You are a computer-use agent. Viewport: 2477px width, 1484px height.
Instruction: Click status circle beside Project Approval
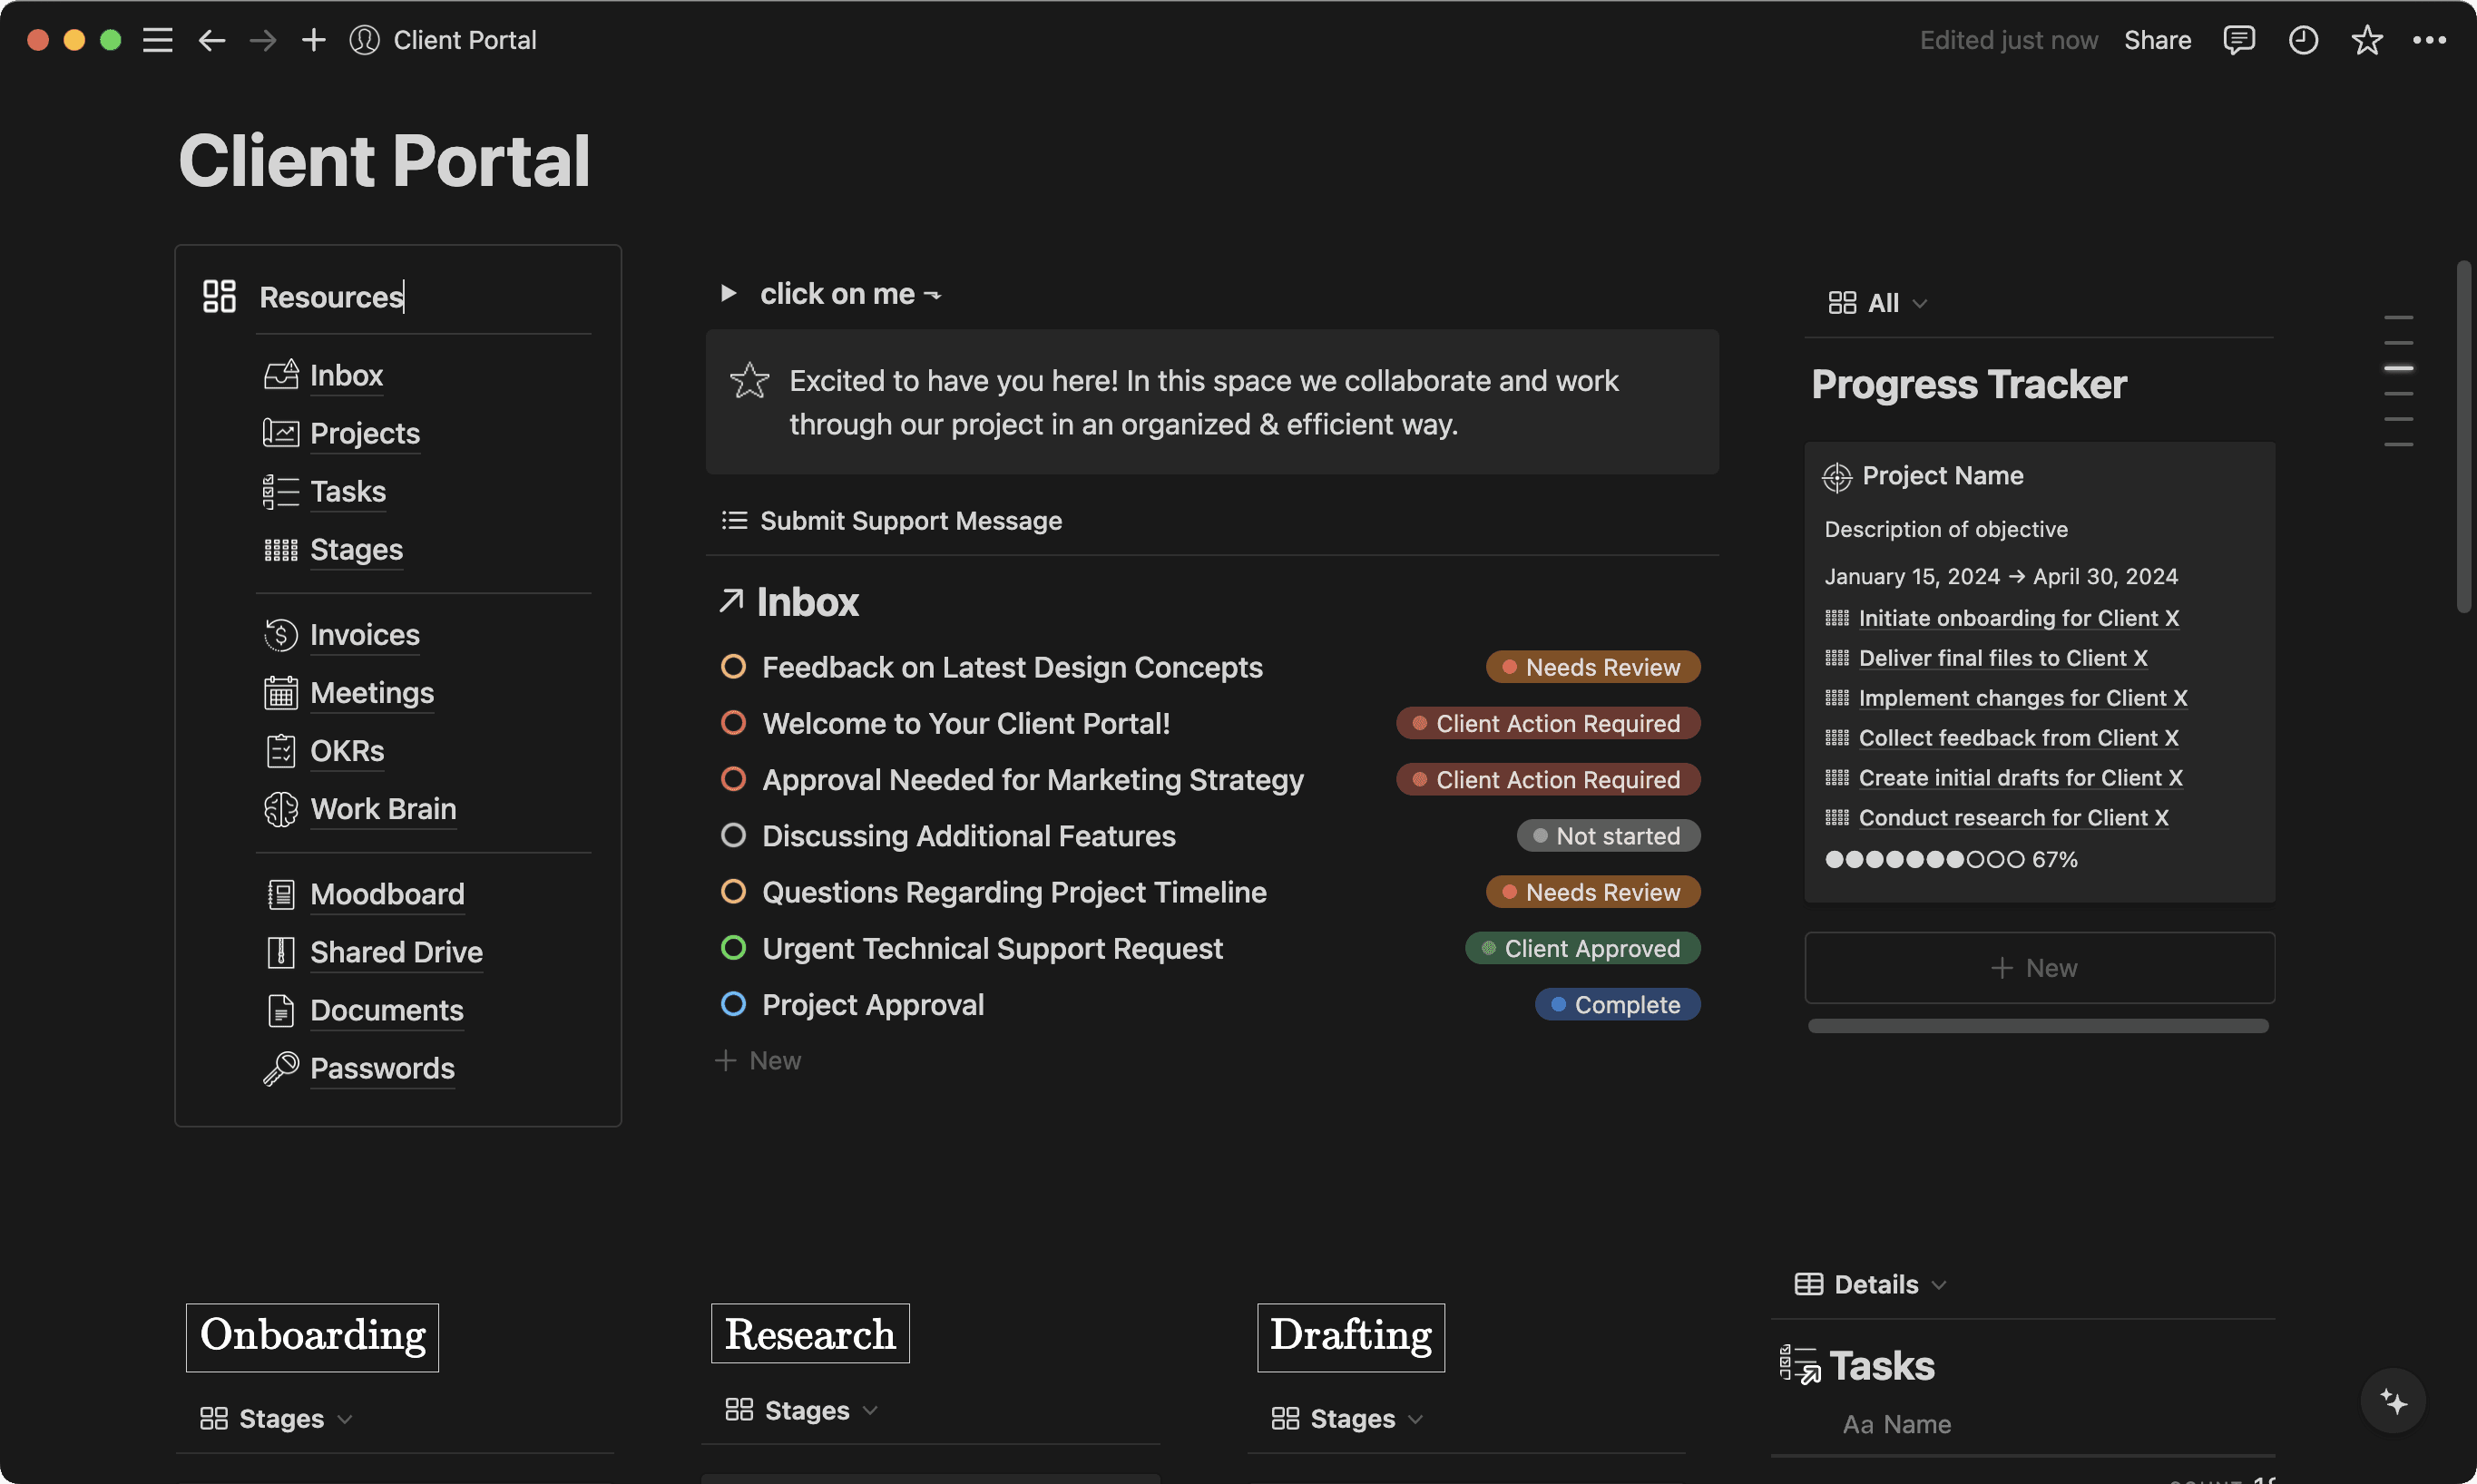pyautogui.click(x=733, y=1004)
